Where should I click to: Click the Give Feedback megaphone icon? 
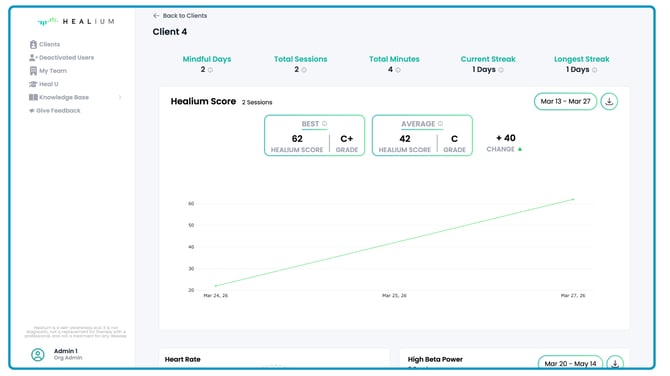click(31, 111)
